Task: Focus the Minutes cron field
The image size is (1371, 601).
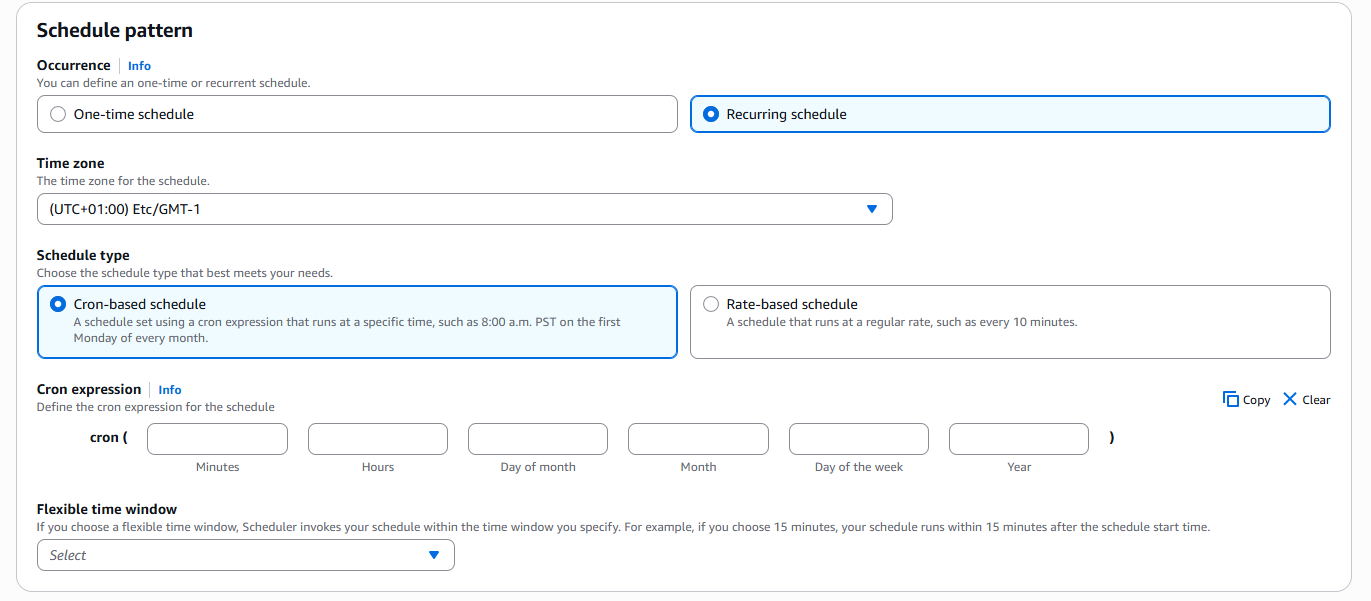Action: 217,439
